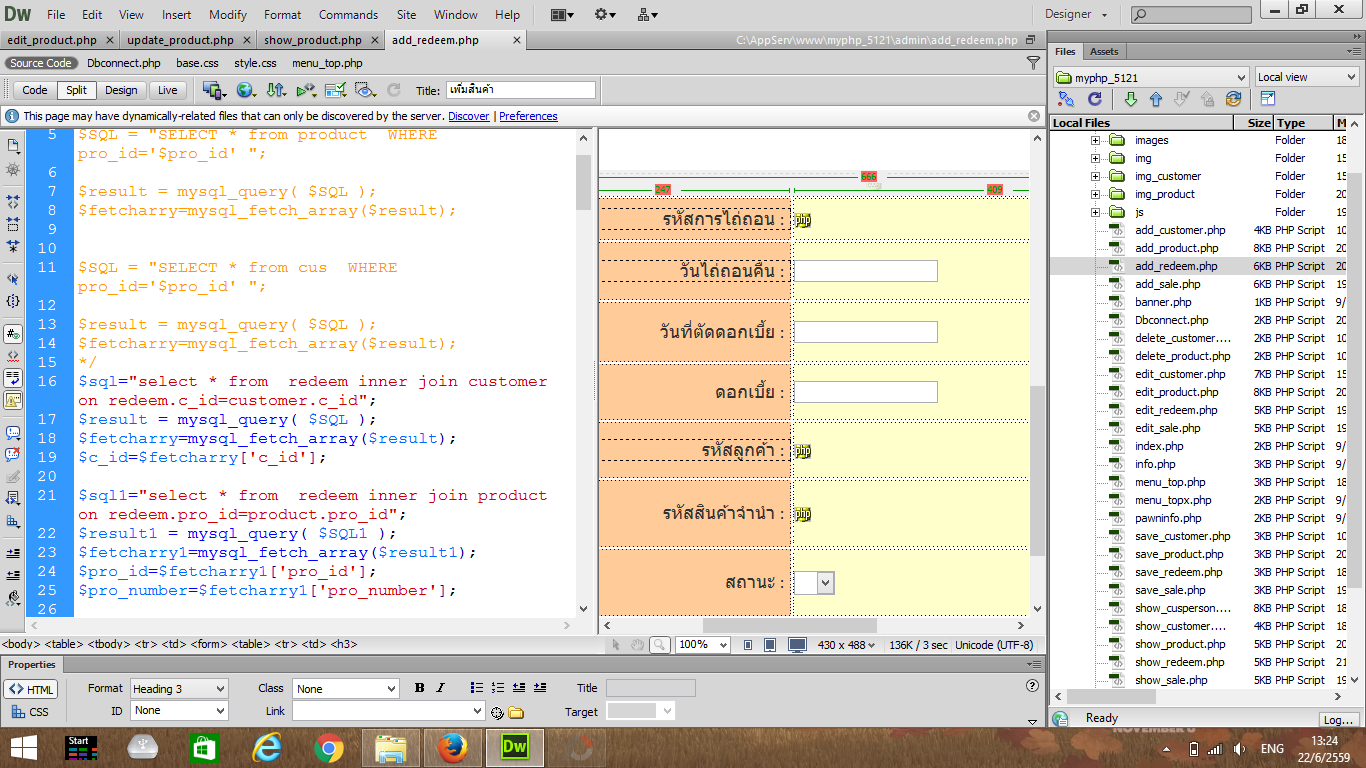Click the Synchronize files icon
This screenshot has height=768, width=1366.
[1233, 99]
